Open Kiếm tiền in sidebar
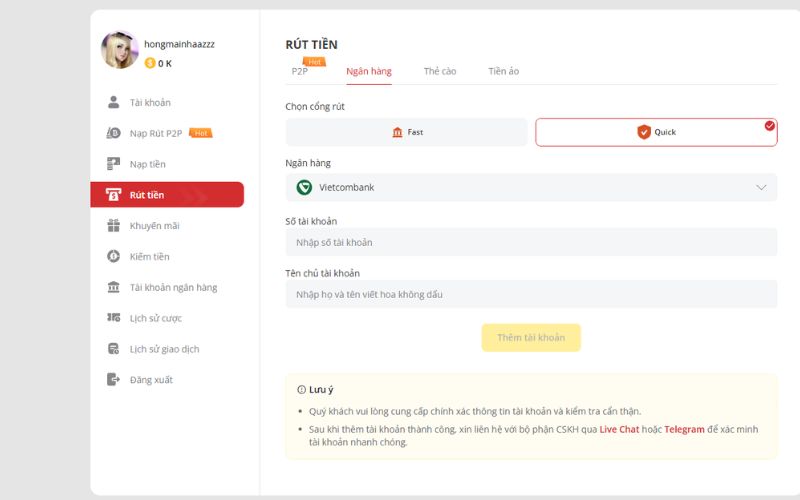Image resolution: width=800 pixels, height=500 pixels. coord(149,257)
